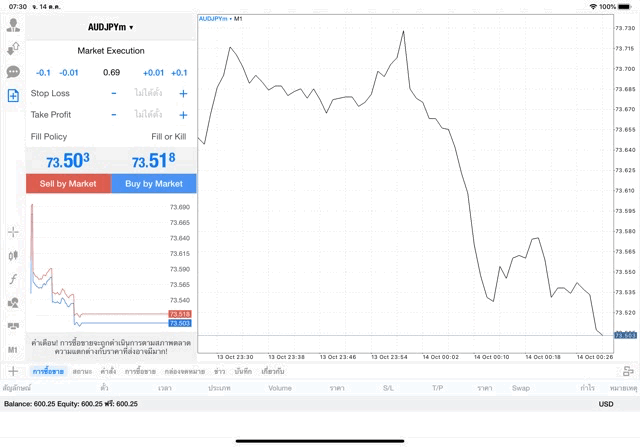Change the Fill or Kill policy
The image size is (640, 447).
(168, 135)
